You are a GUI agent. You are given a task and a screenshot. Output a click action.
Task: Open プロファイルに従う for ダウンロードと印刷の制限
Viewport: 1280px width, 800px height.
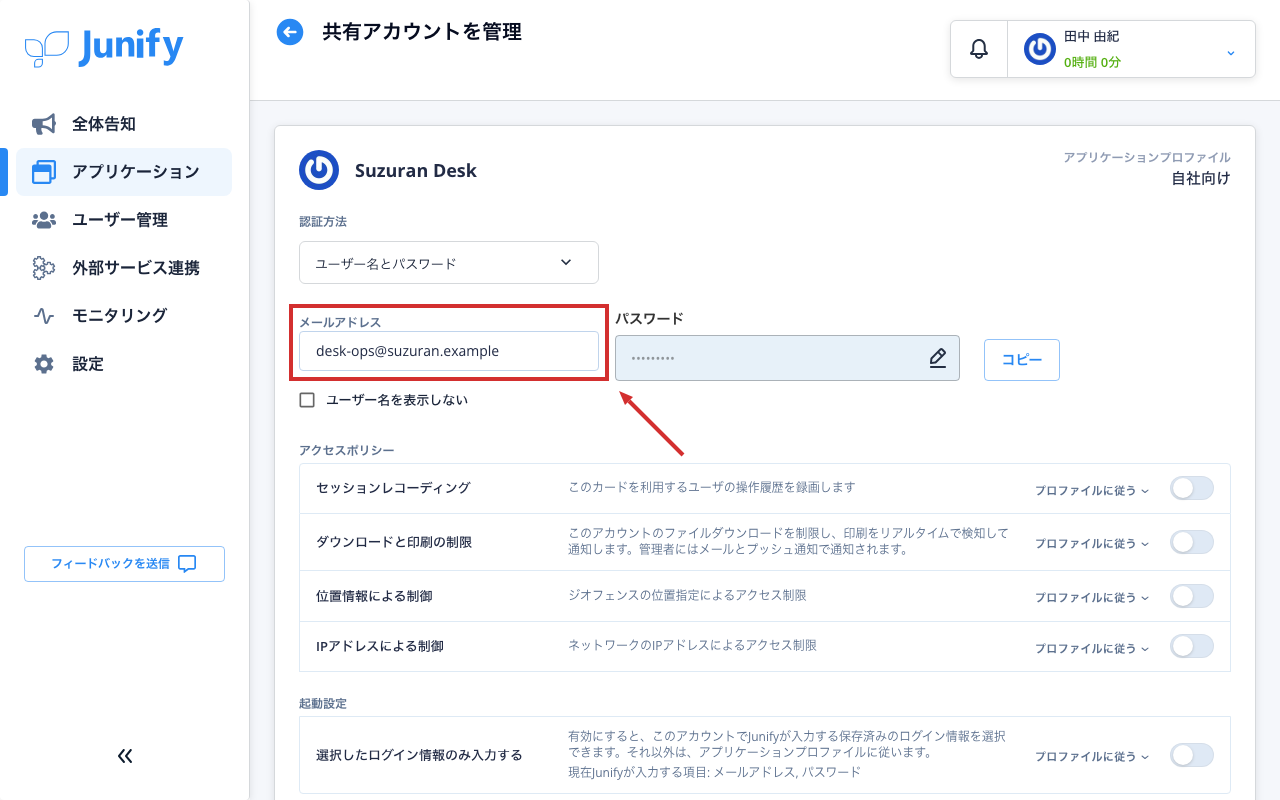coord(1092,543)
